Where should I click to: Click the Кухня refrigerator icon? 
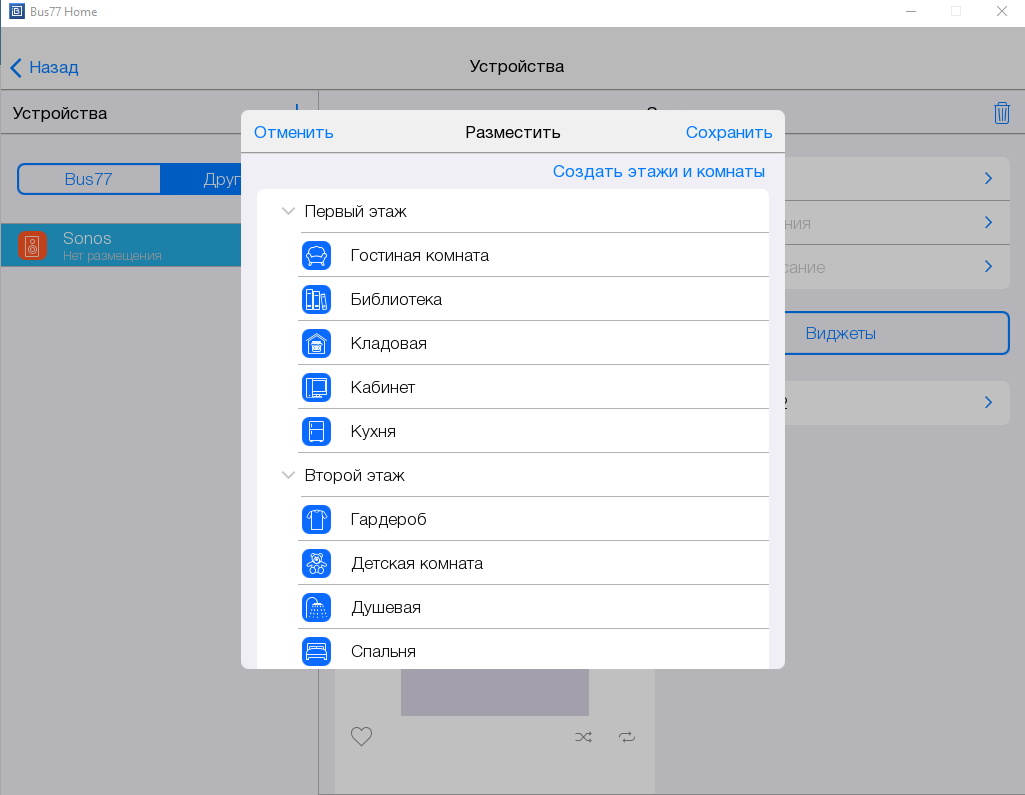pyautogui.click(x=316, y=431)
